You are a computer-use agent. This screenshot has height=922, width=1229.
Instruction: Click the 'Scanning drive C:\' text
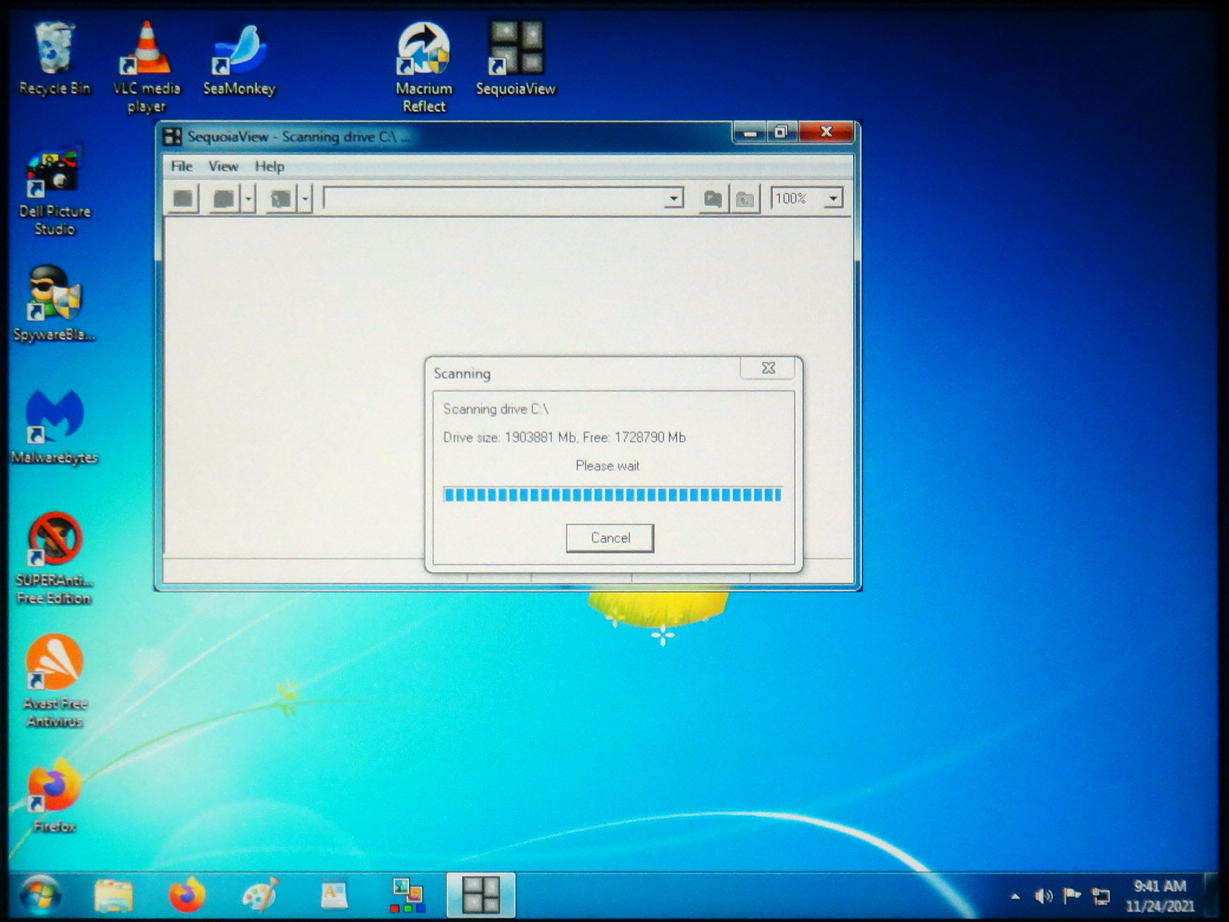click(x=496, y=409)
